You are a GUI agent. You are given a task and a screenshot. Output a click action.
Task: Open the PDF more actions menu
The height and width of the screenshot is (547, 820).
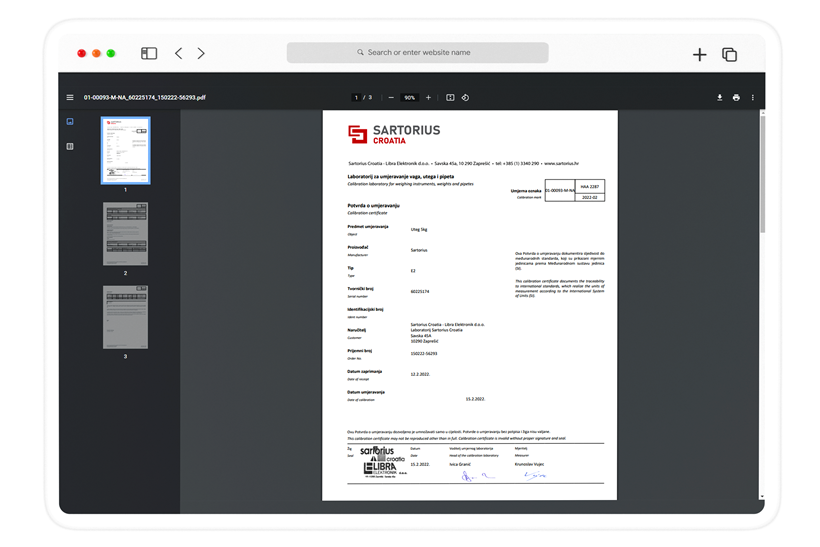(753, 98)
